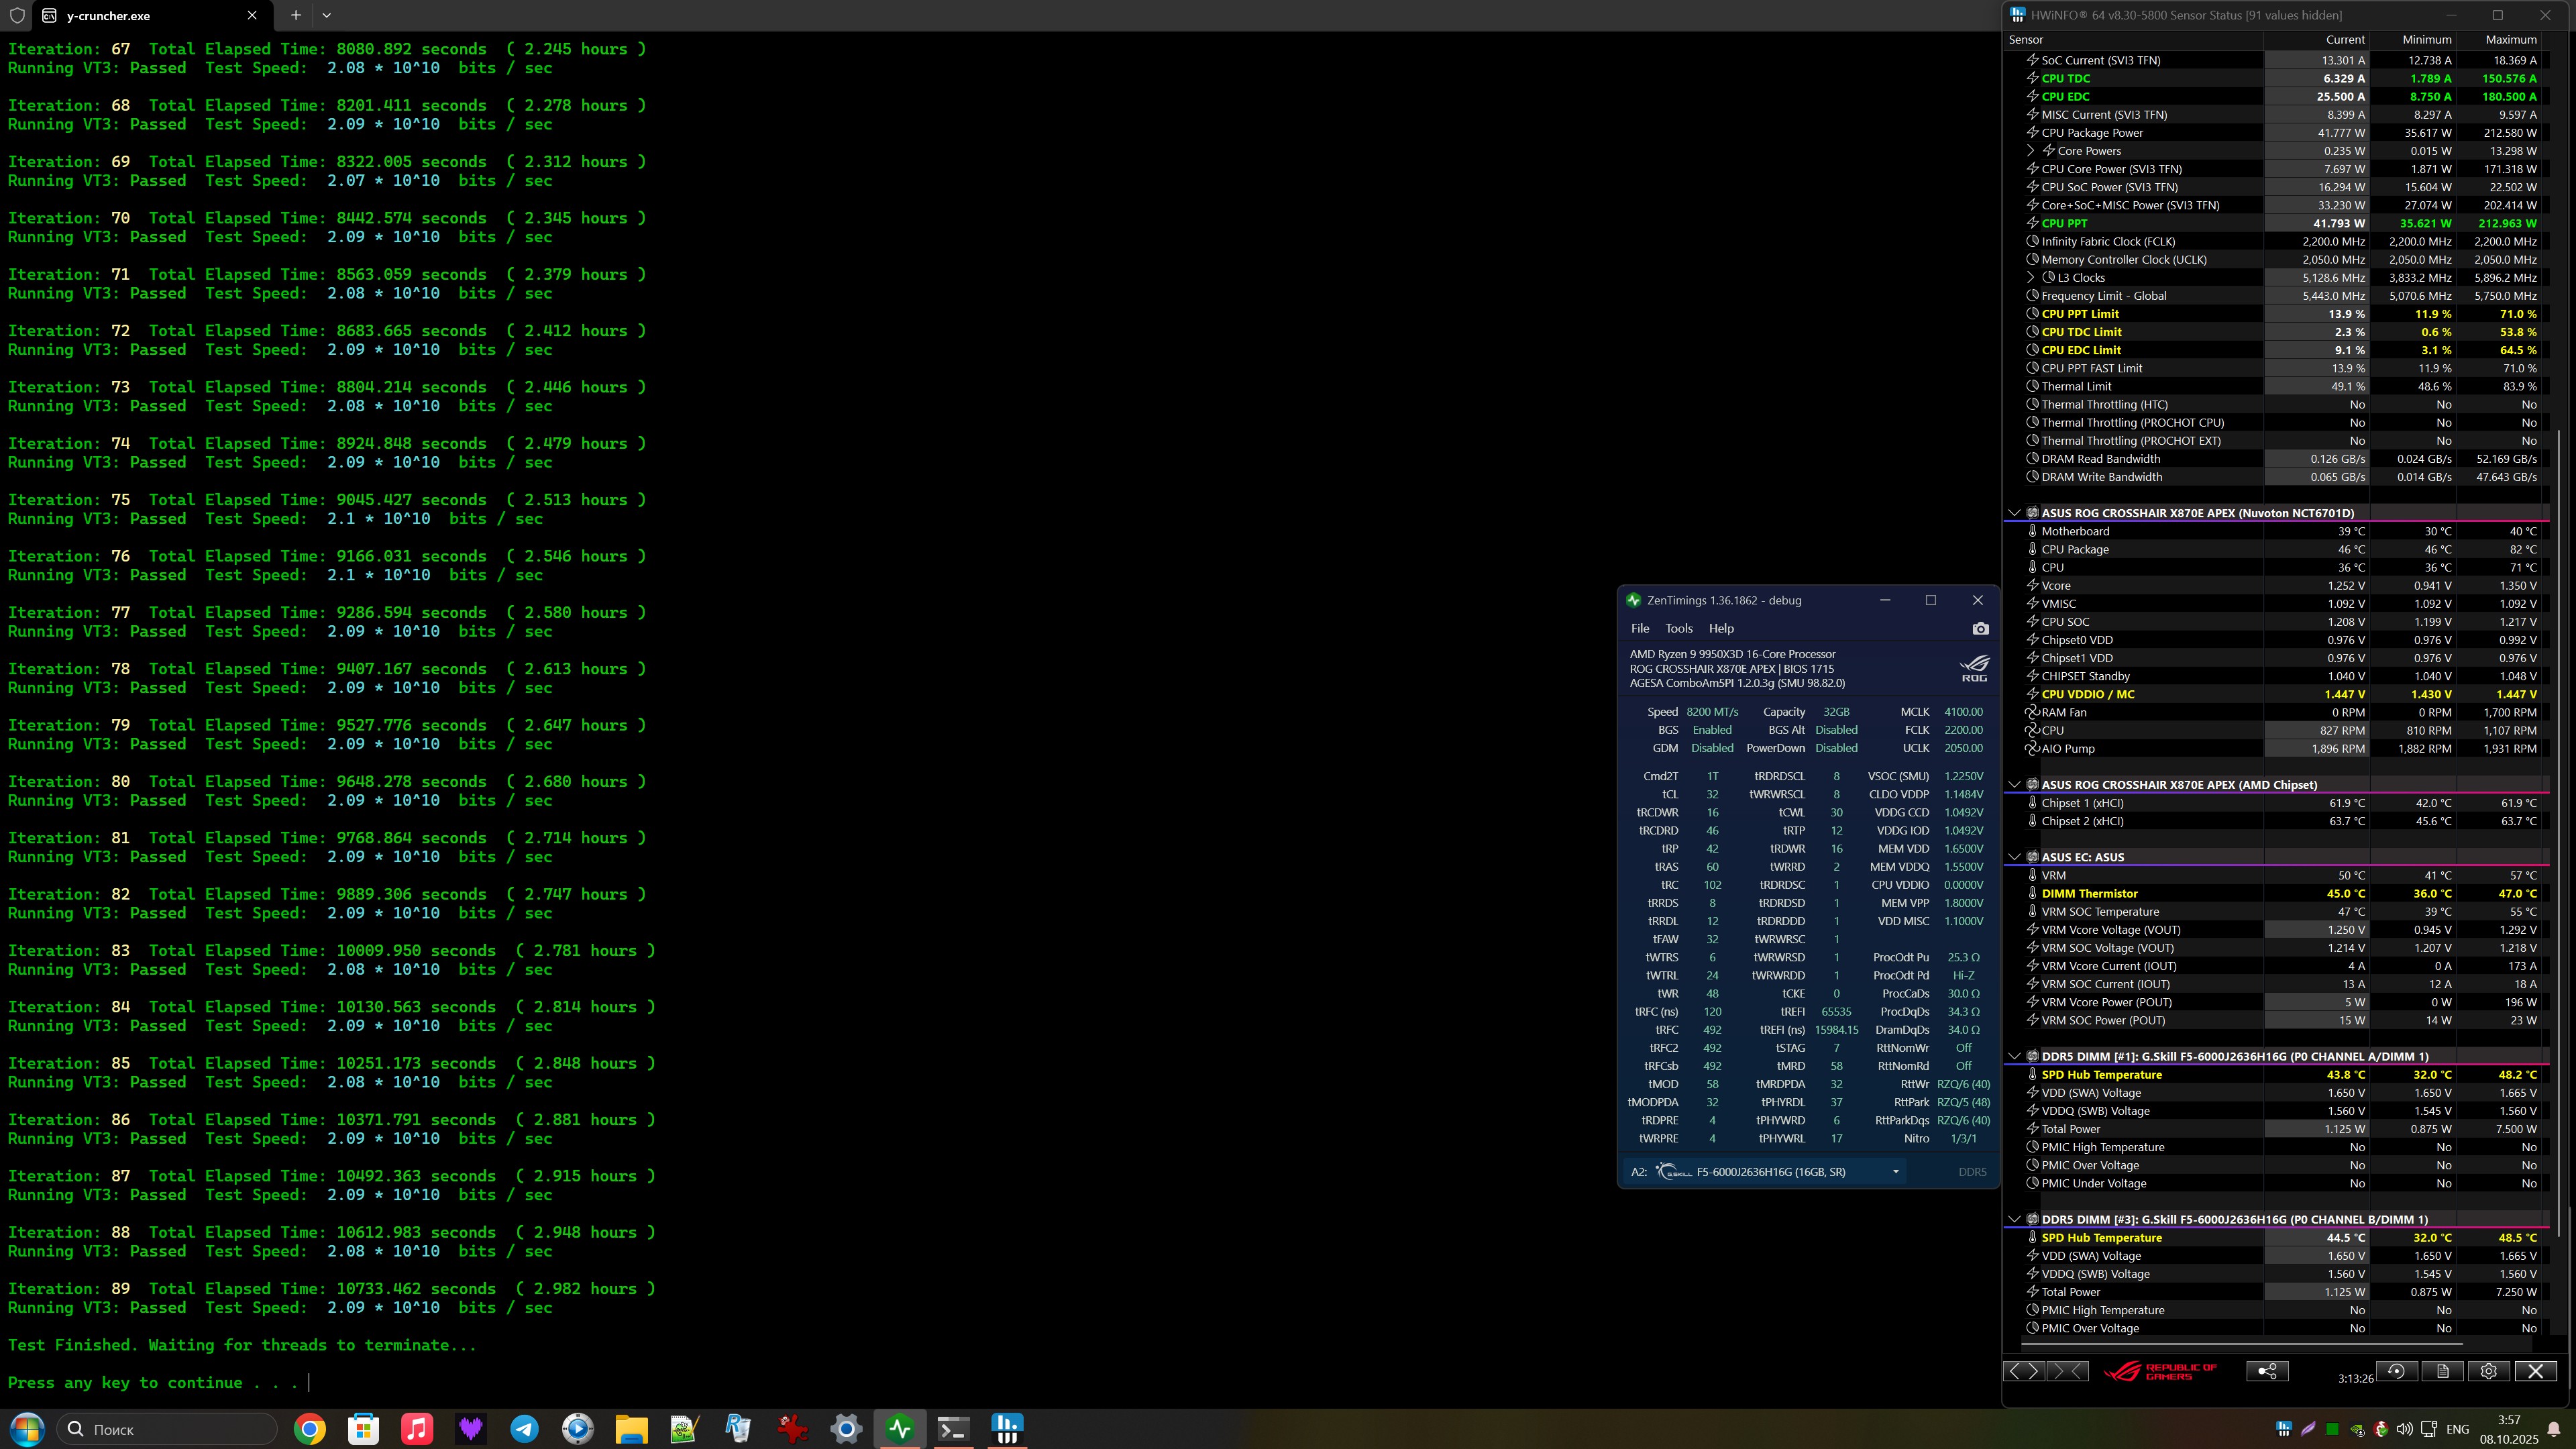Open Revo Uninstaller from the taskbar
Viewport: 2576px width, 1449px height.
[739, 1429]
